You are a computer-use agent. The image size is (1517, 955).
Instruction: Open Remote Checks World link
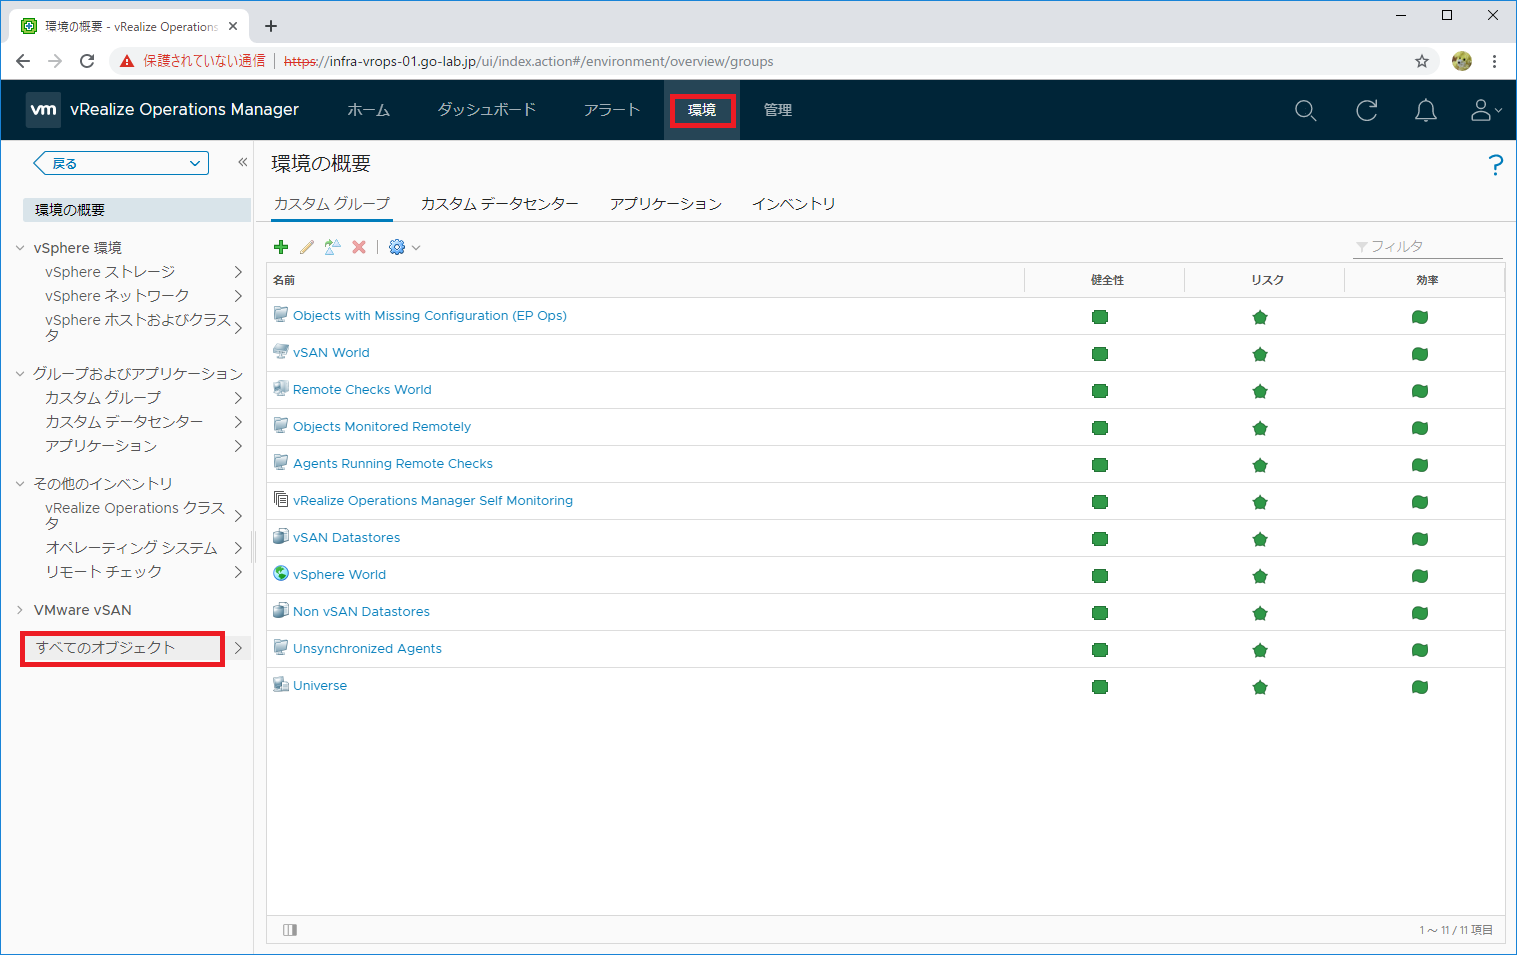pyautogui.click(x=362, y=390)
